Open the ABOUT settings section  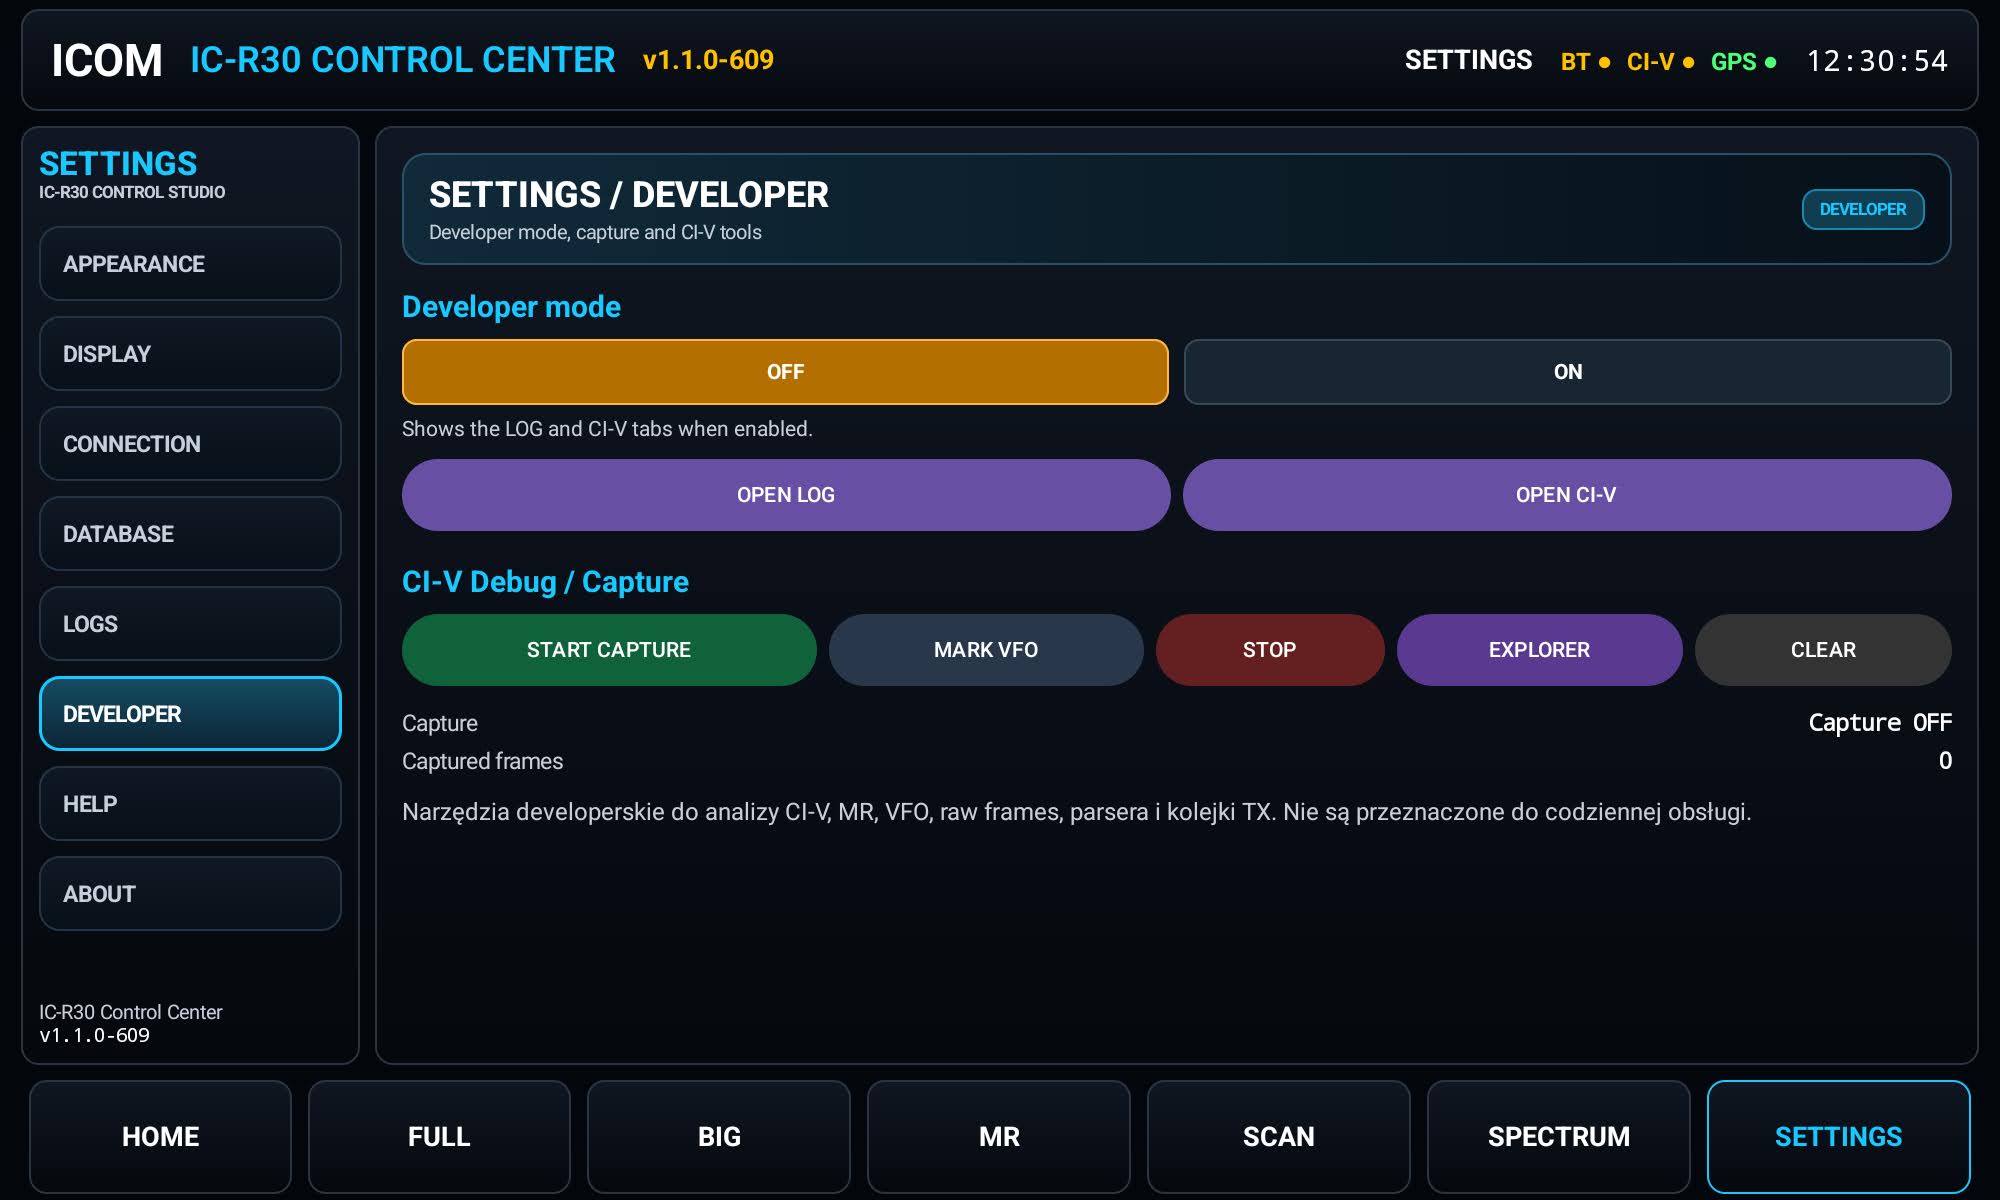pos(190,894)
